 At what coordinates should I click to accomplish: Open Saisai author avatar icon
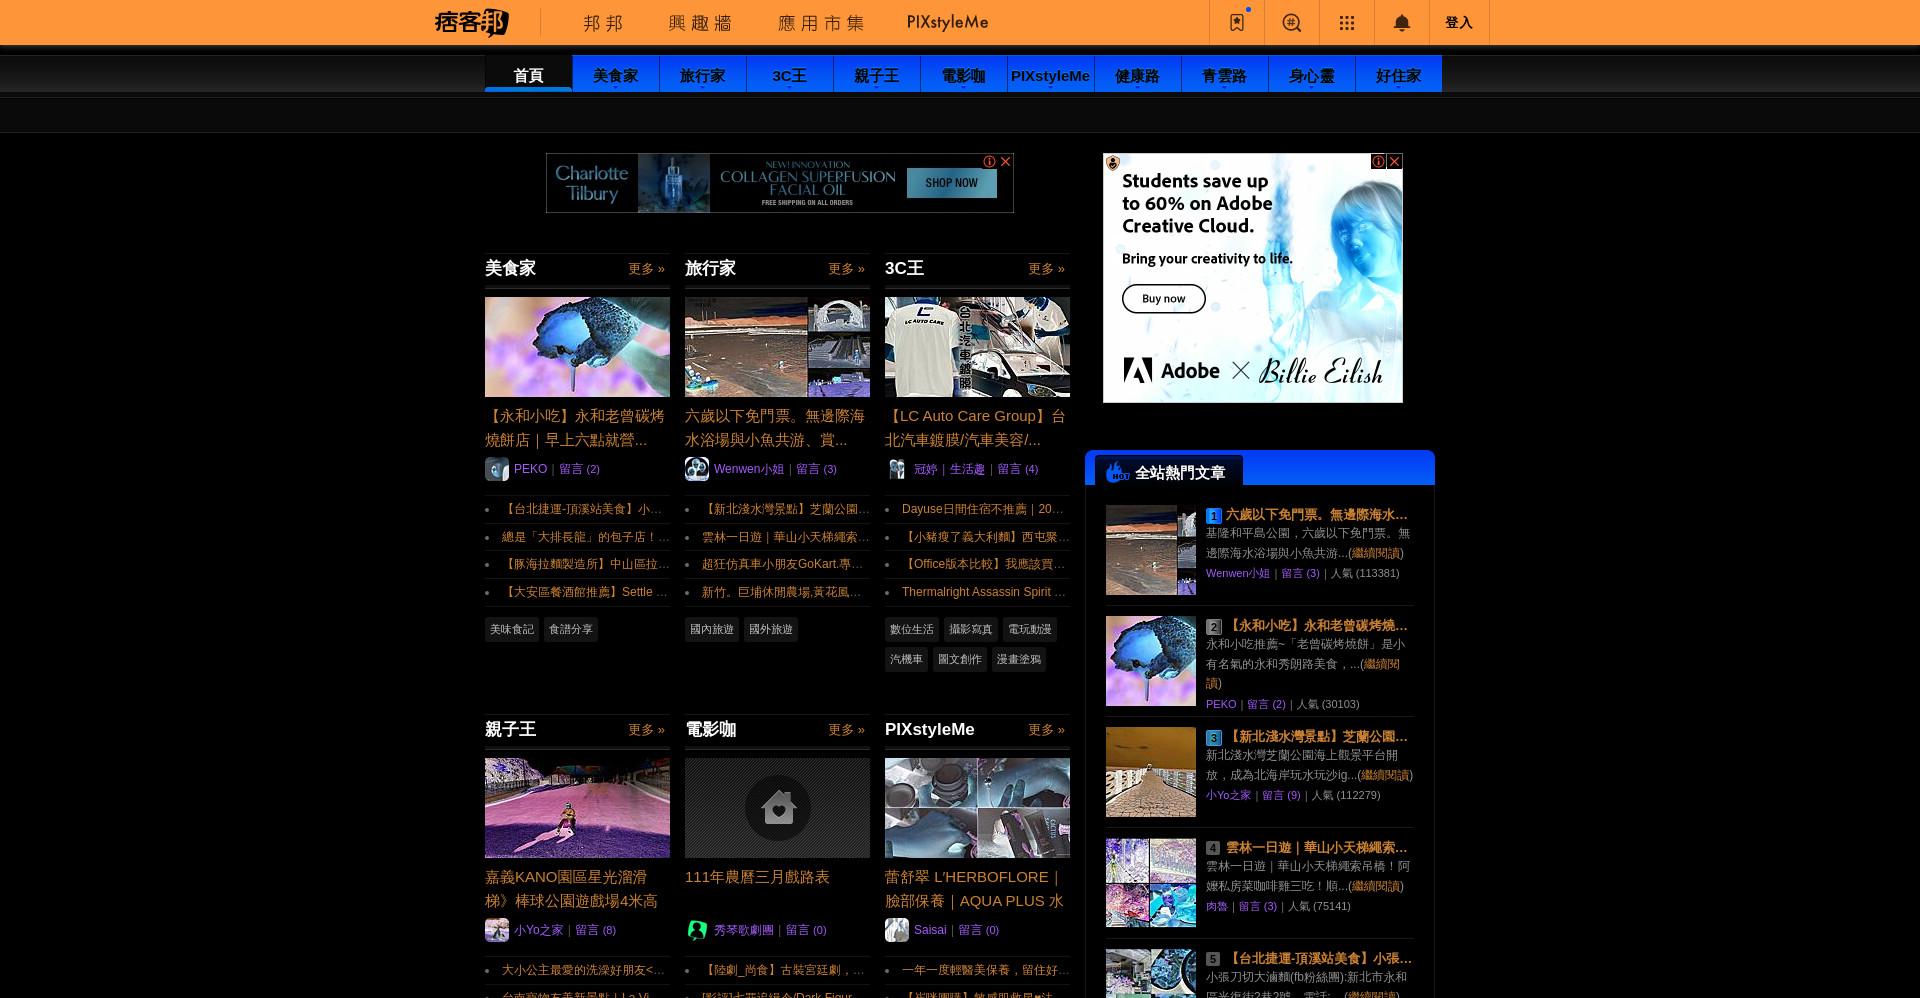(897, 930)
